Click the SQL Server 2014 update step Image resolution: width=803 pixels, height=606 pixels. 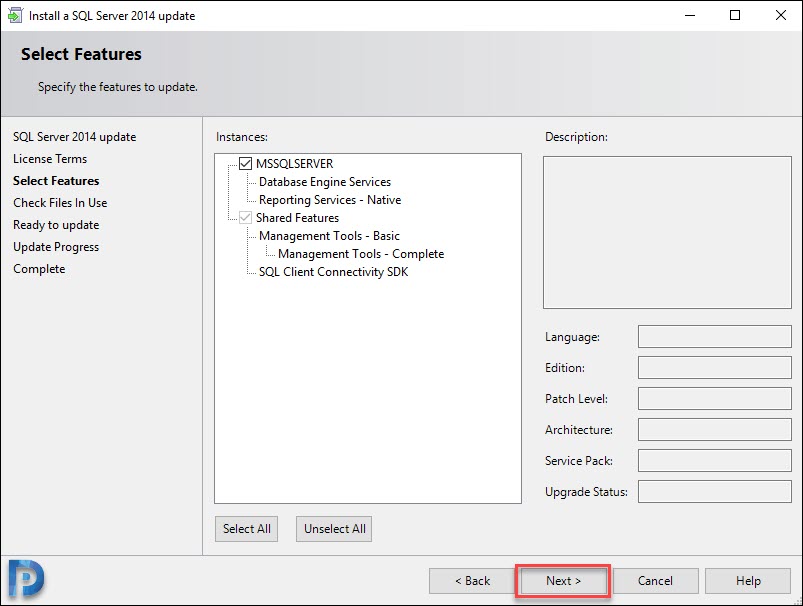click(x=75, y=137)
